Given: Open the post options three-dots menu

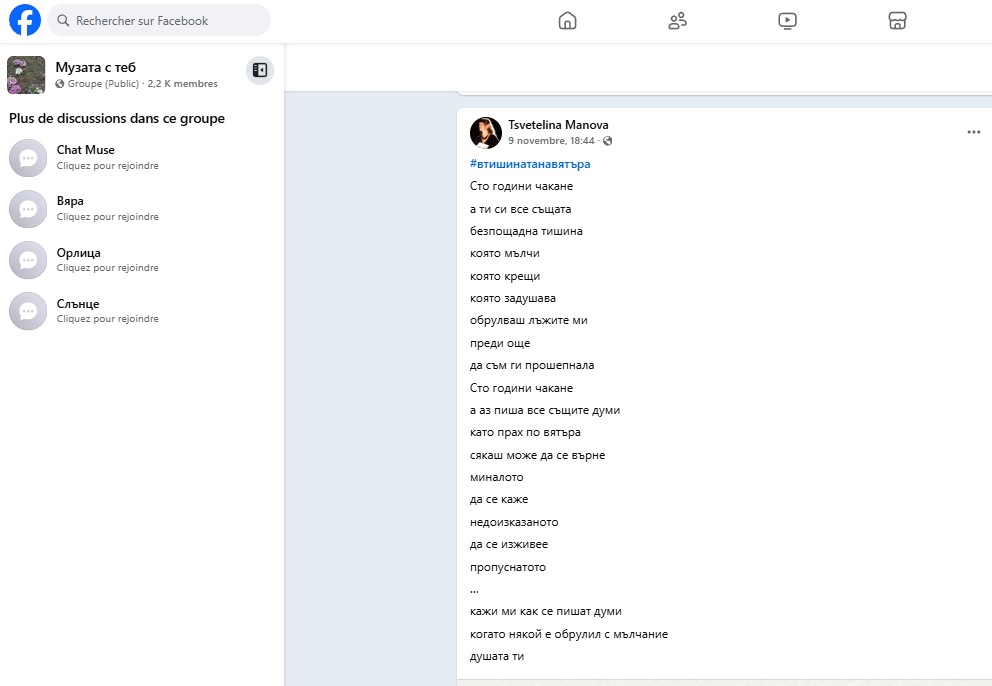Looking at the screenshot, I should point(974,132).
